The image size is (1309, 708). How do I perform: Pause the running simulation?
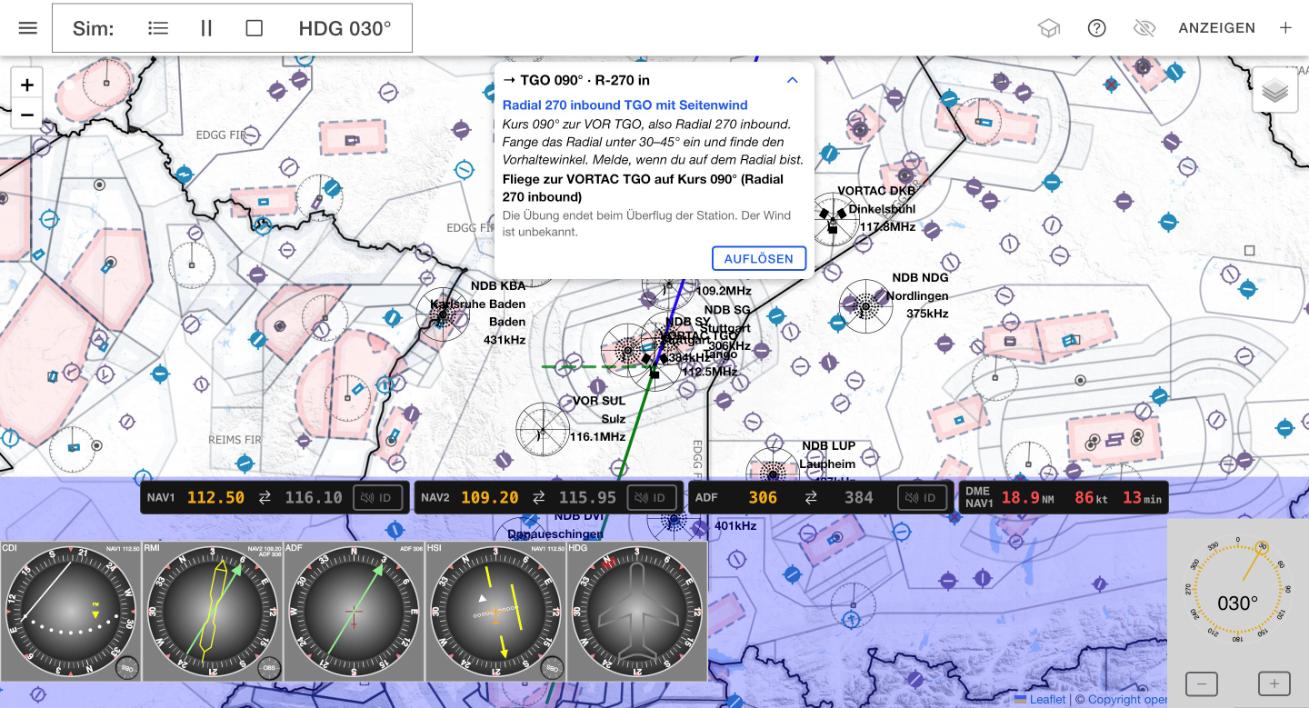pos(206,28)
